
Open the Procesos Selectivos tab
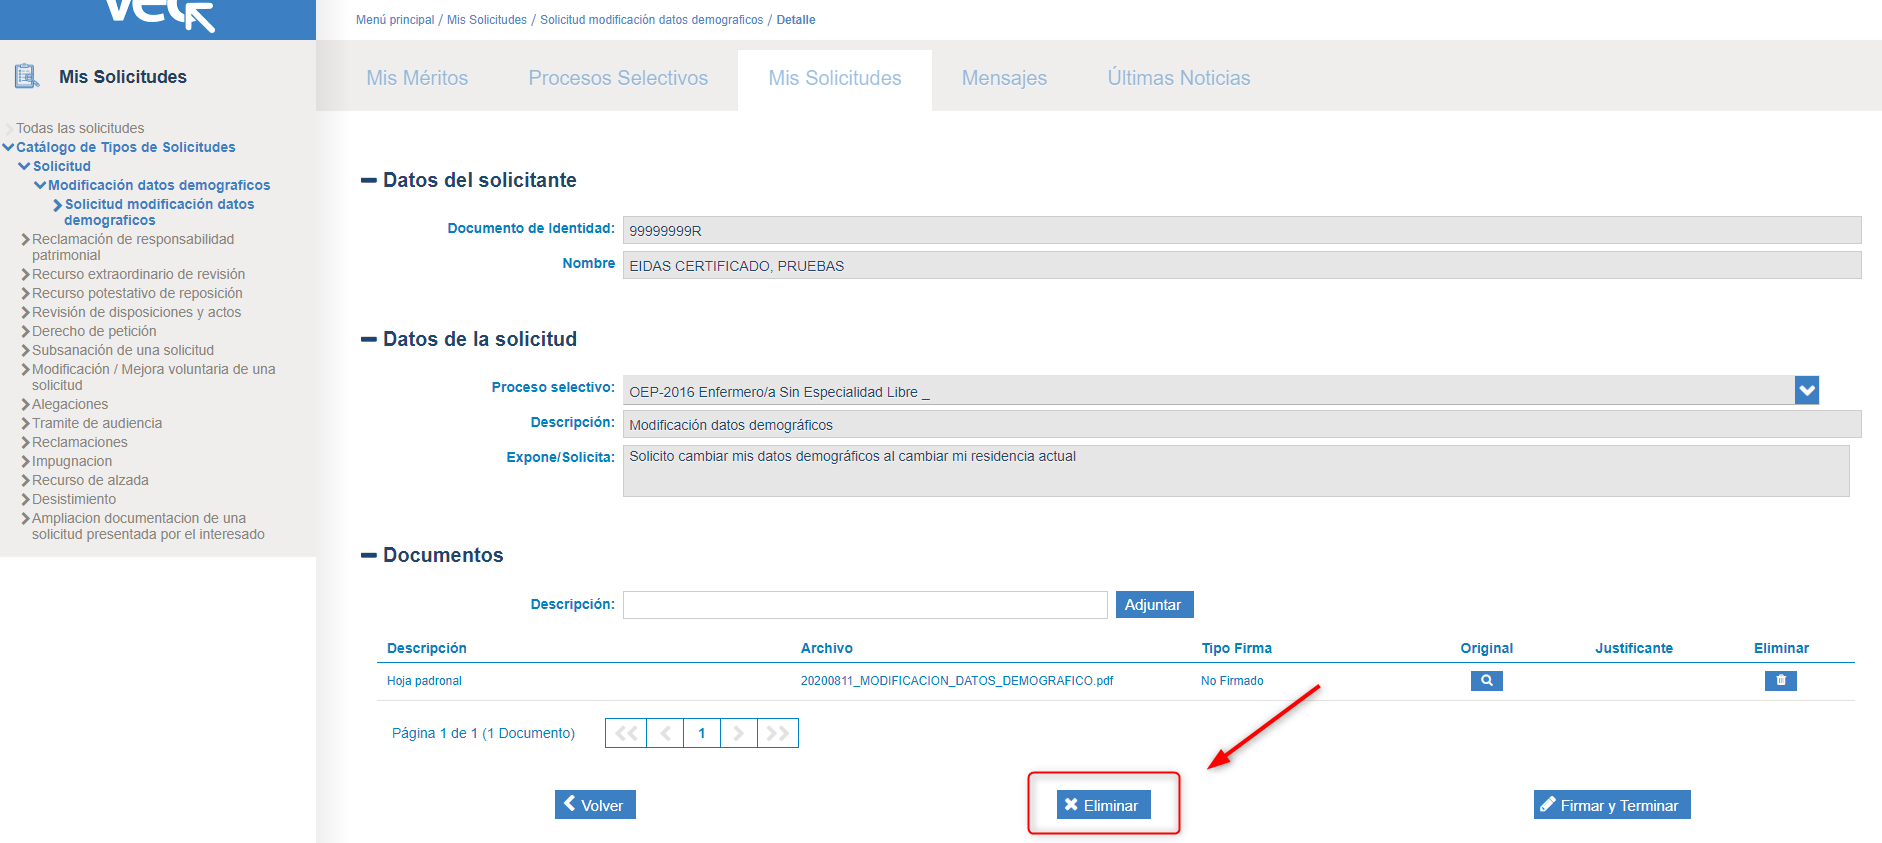(618, 78)
